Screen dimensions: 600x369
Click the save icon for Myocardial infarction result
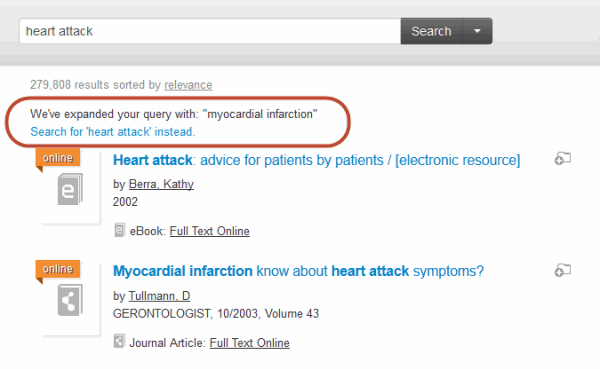point(562,271)
